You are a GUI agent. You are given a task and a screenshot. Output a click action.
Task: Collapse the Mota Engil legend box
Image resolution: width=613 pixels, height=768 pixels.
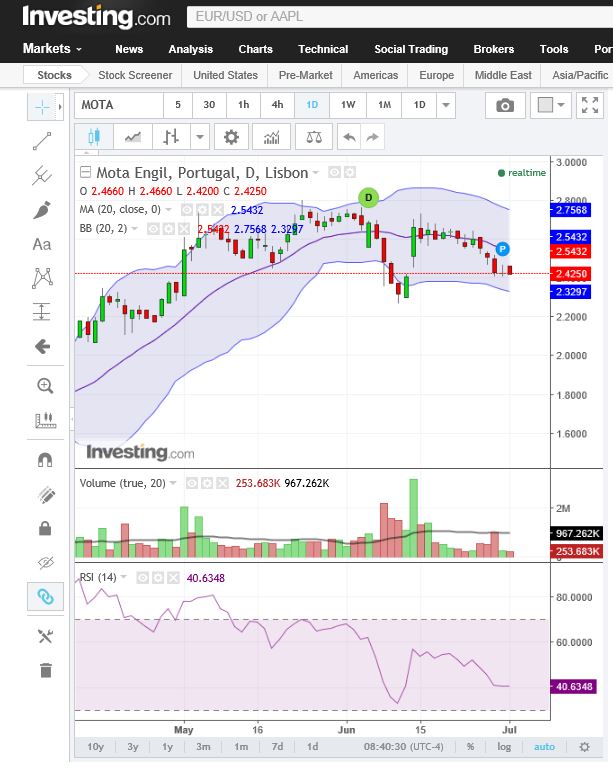click(85, 172)
